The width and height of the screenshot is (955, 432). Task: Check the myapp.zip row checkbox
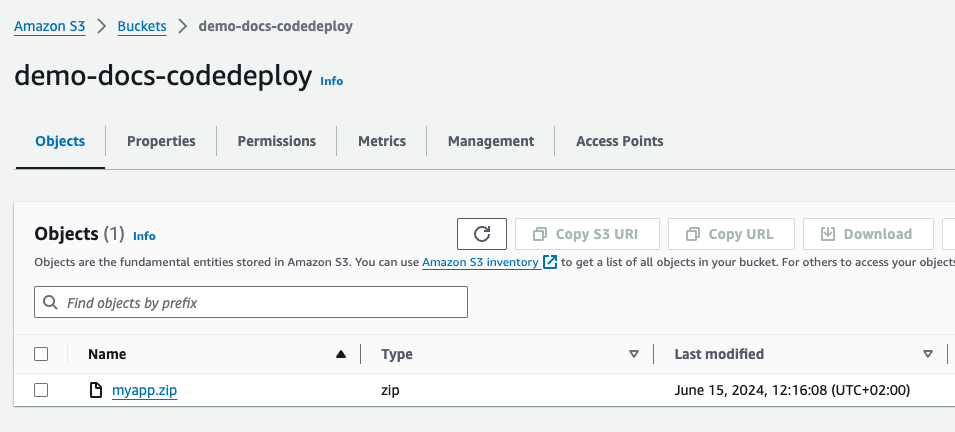[41, 390]
